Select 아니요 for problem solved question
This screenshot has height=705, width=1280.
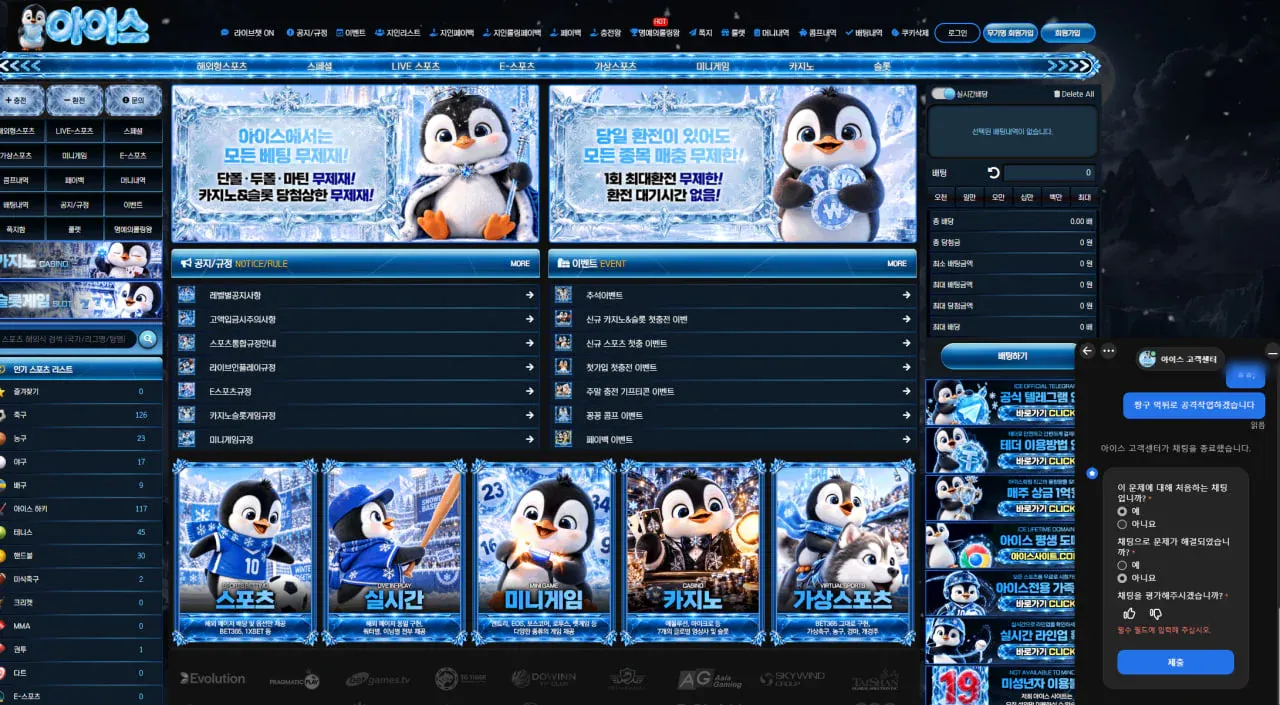click(x=1122, y=578)
